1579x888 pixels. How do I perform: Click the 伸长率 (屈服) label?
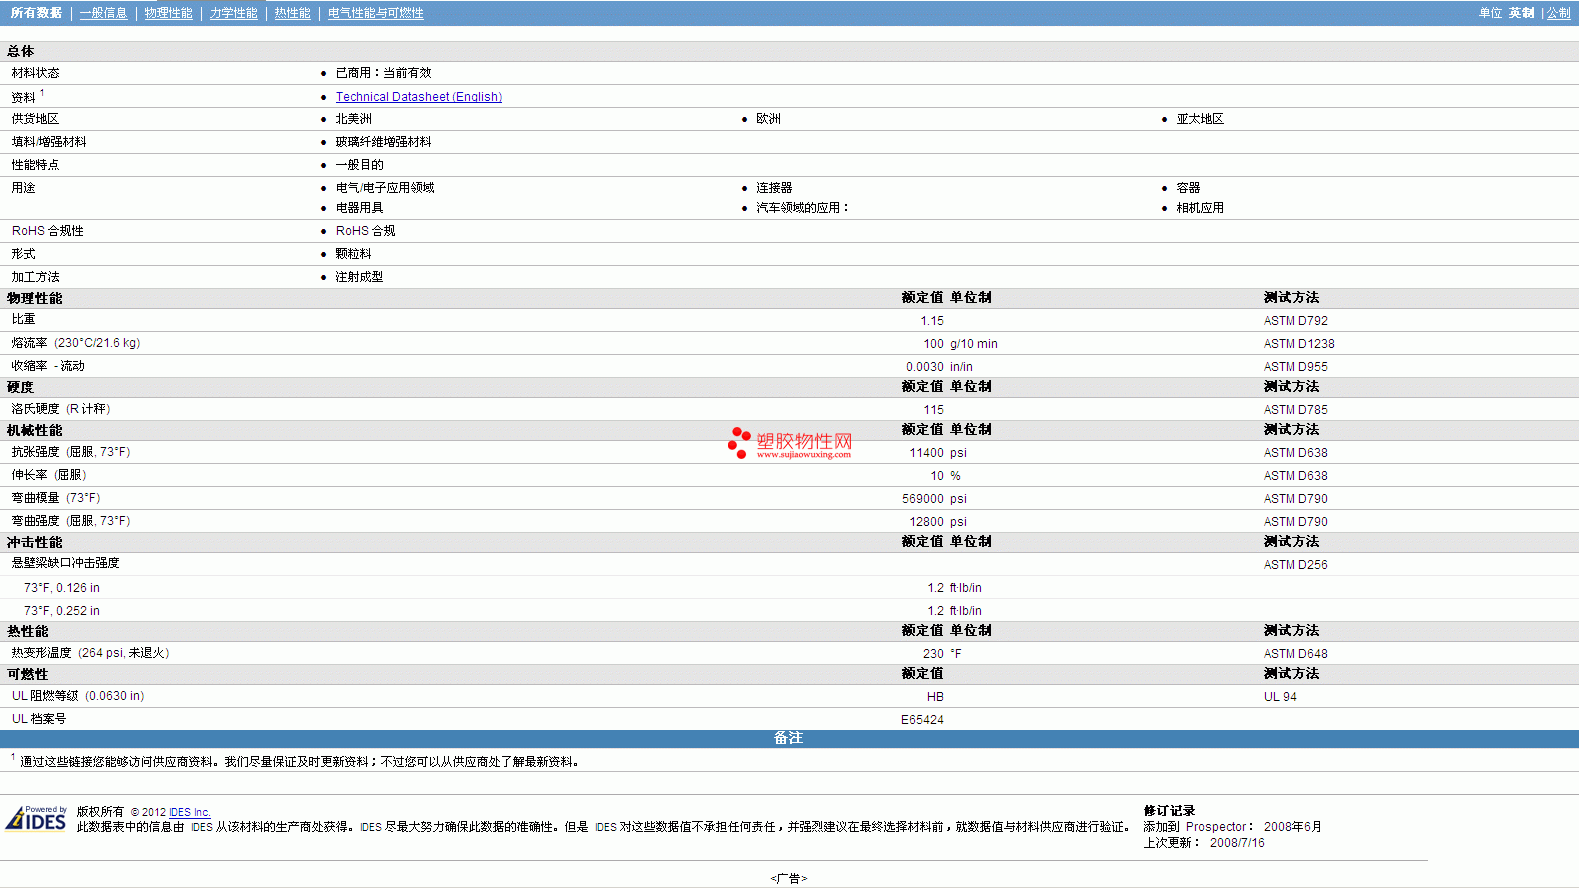49,475
